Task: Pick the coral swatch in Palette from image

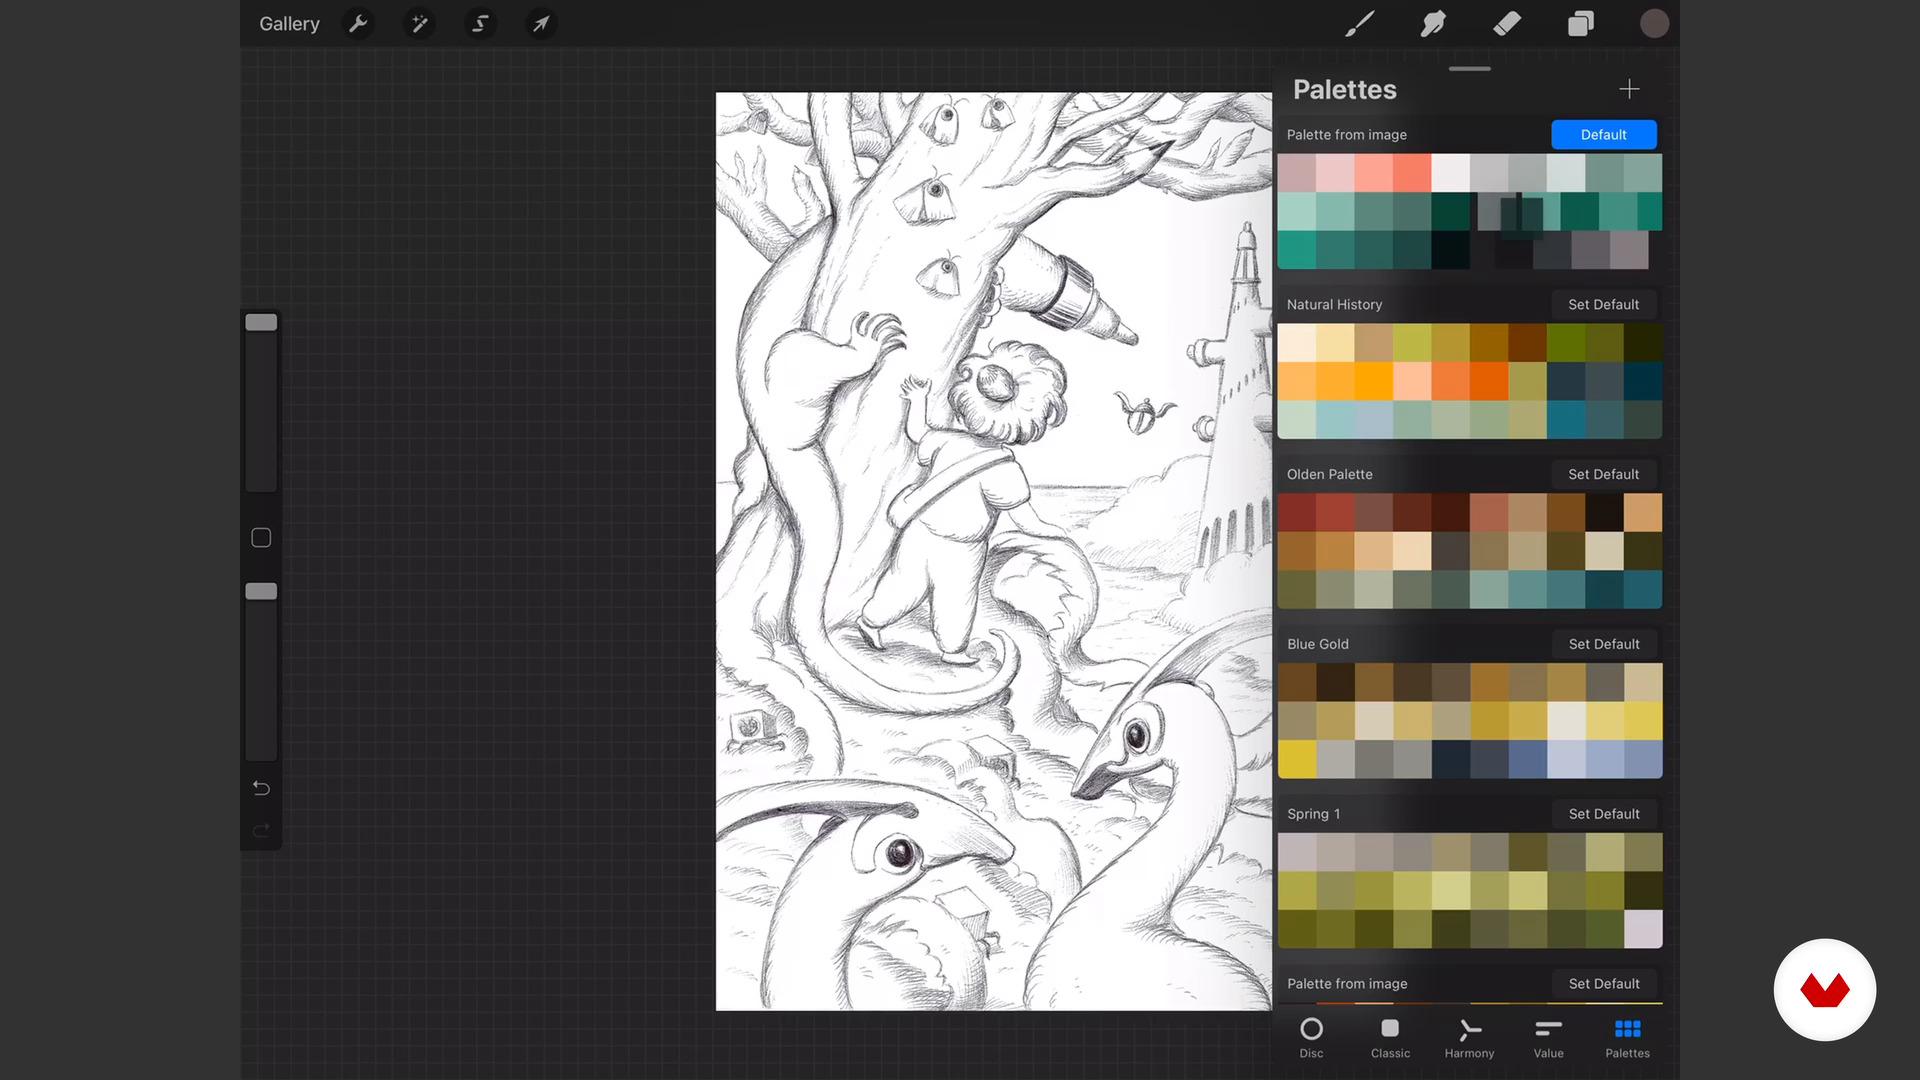Action: coord(1412,172)
